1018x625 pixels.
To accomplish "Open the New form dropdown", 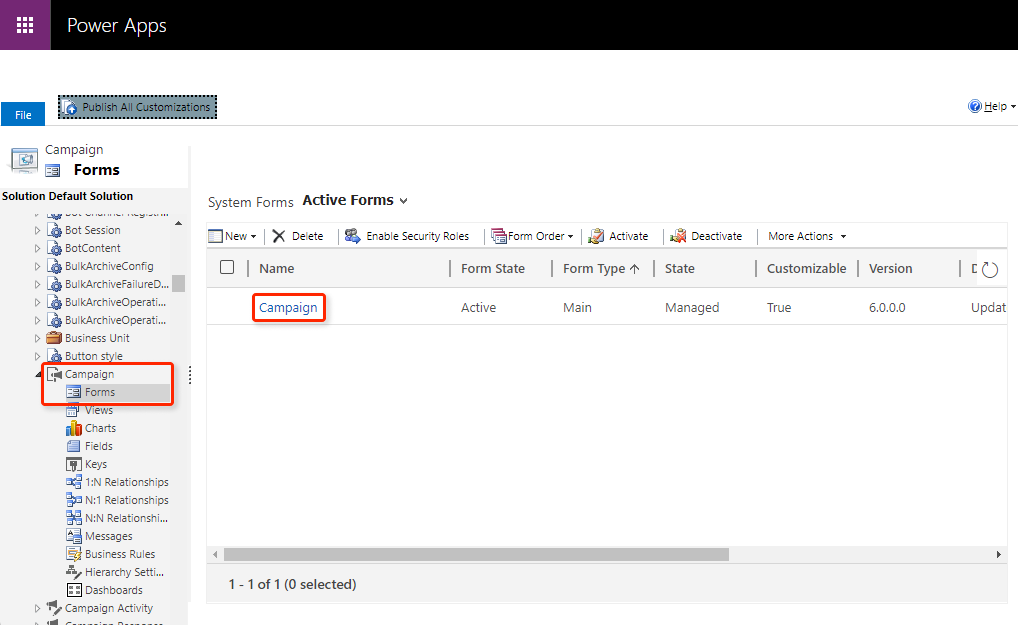I will click(232, 236).
